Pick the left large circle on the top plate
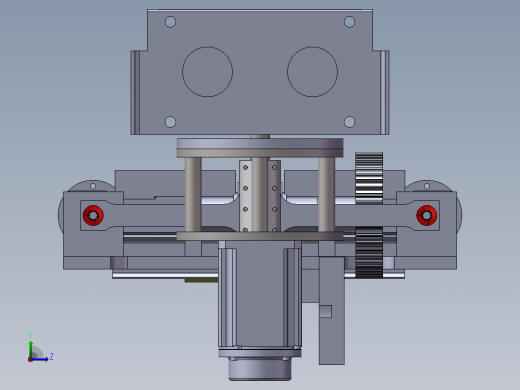The width and height of the screenshot is (520, 390). pos(207,72)
